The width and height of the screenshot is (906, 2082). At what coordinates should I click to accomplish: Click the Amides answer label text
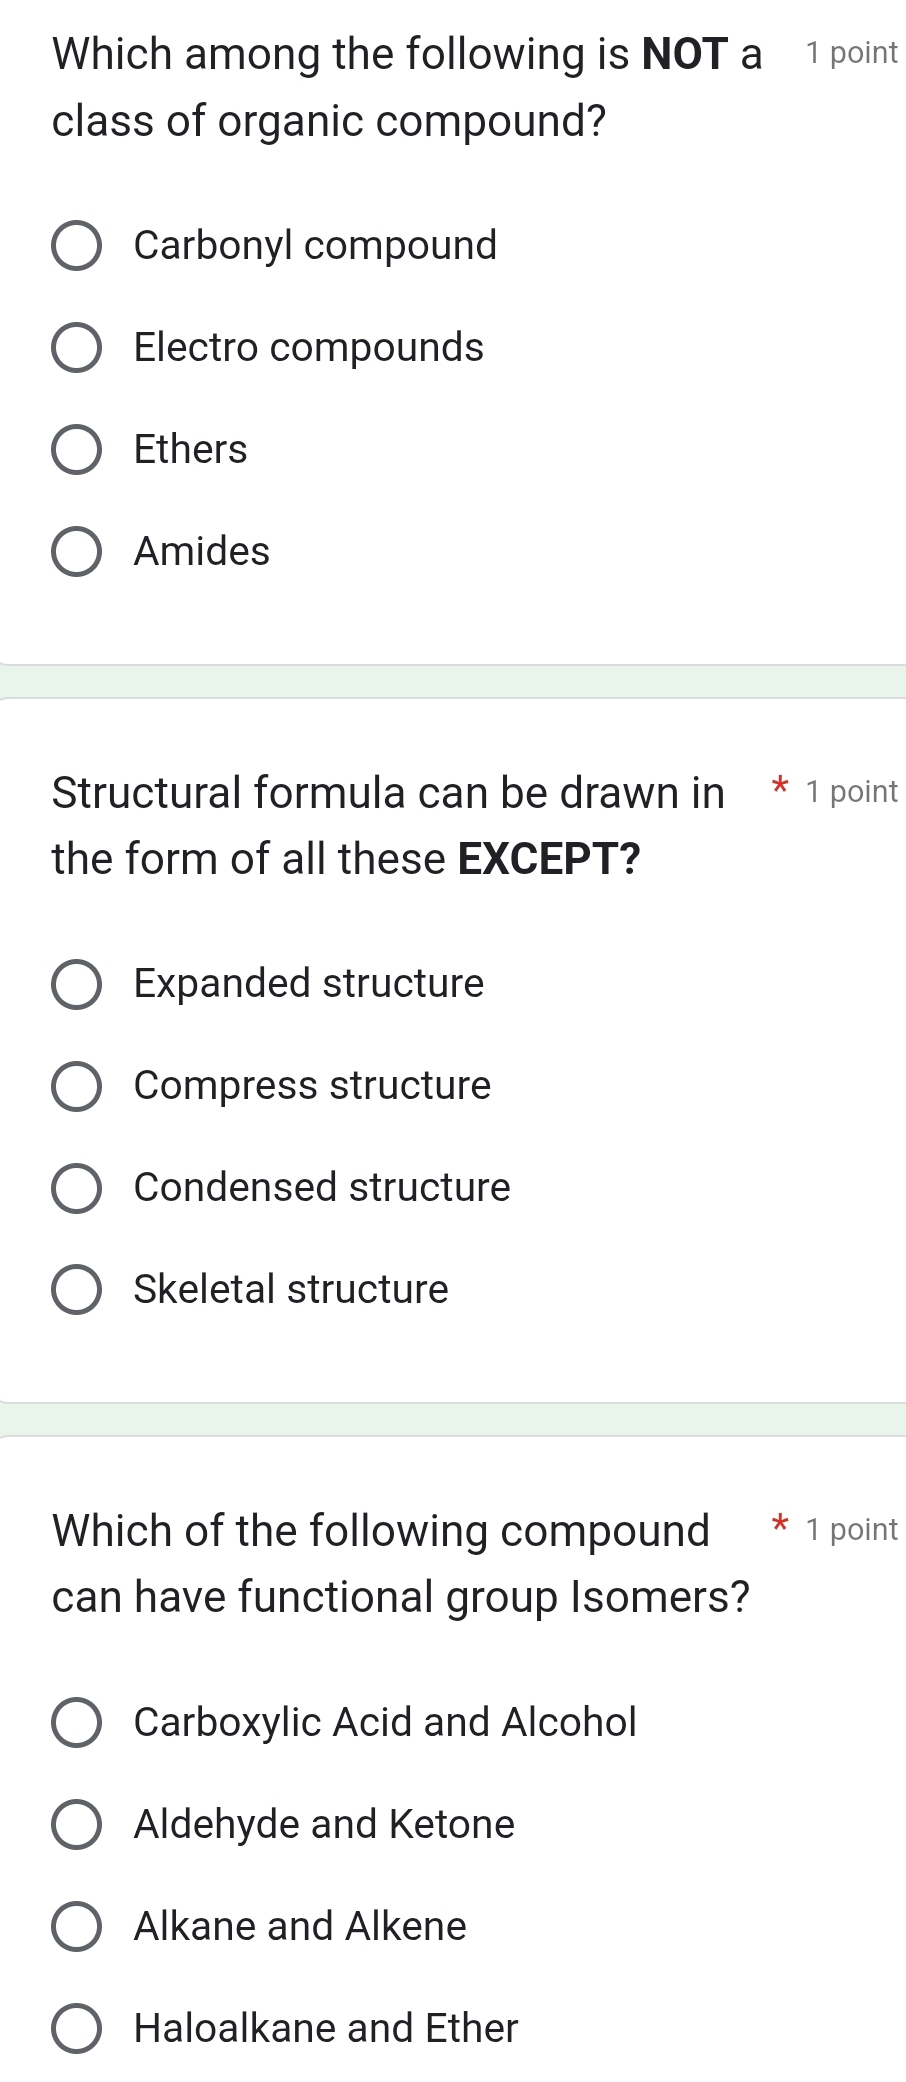tap(202, 551)
